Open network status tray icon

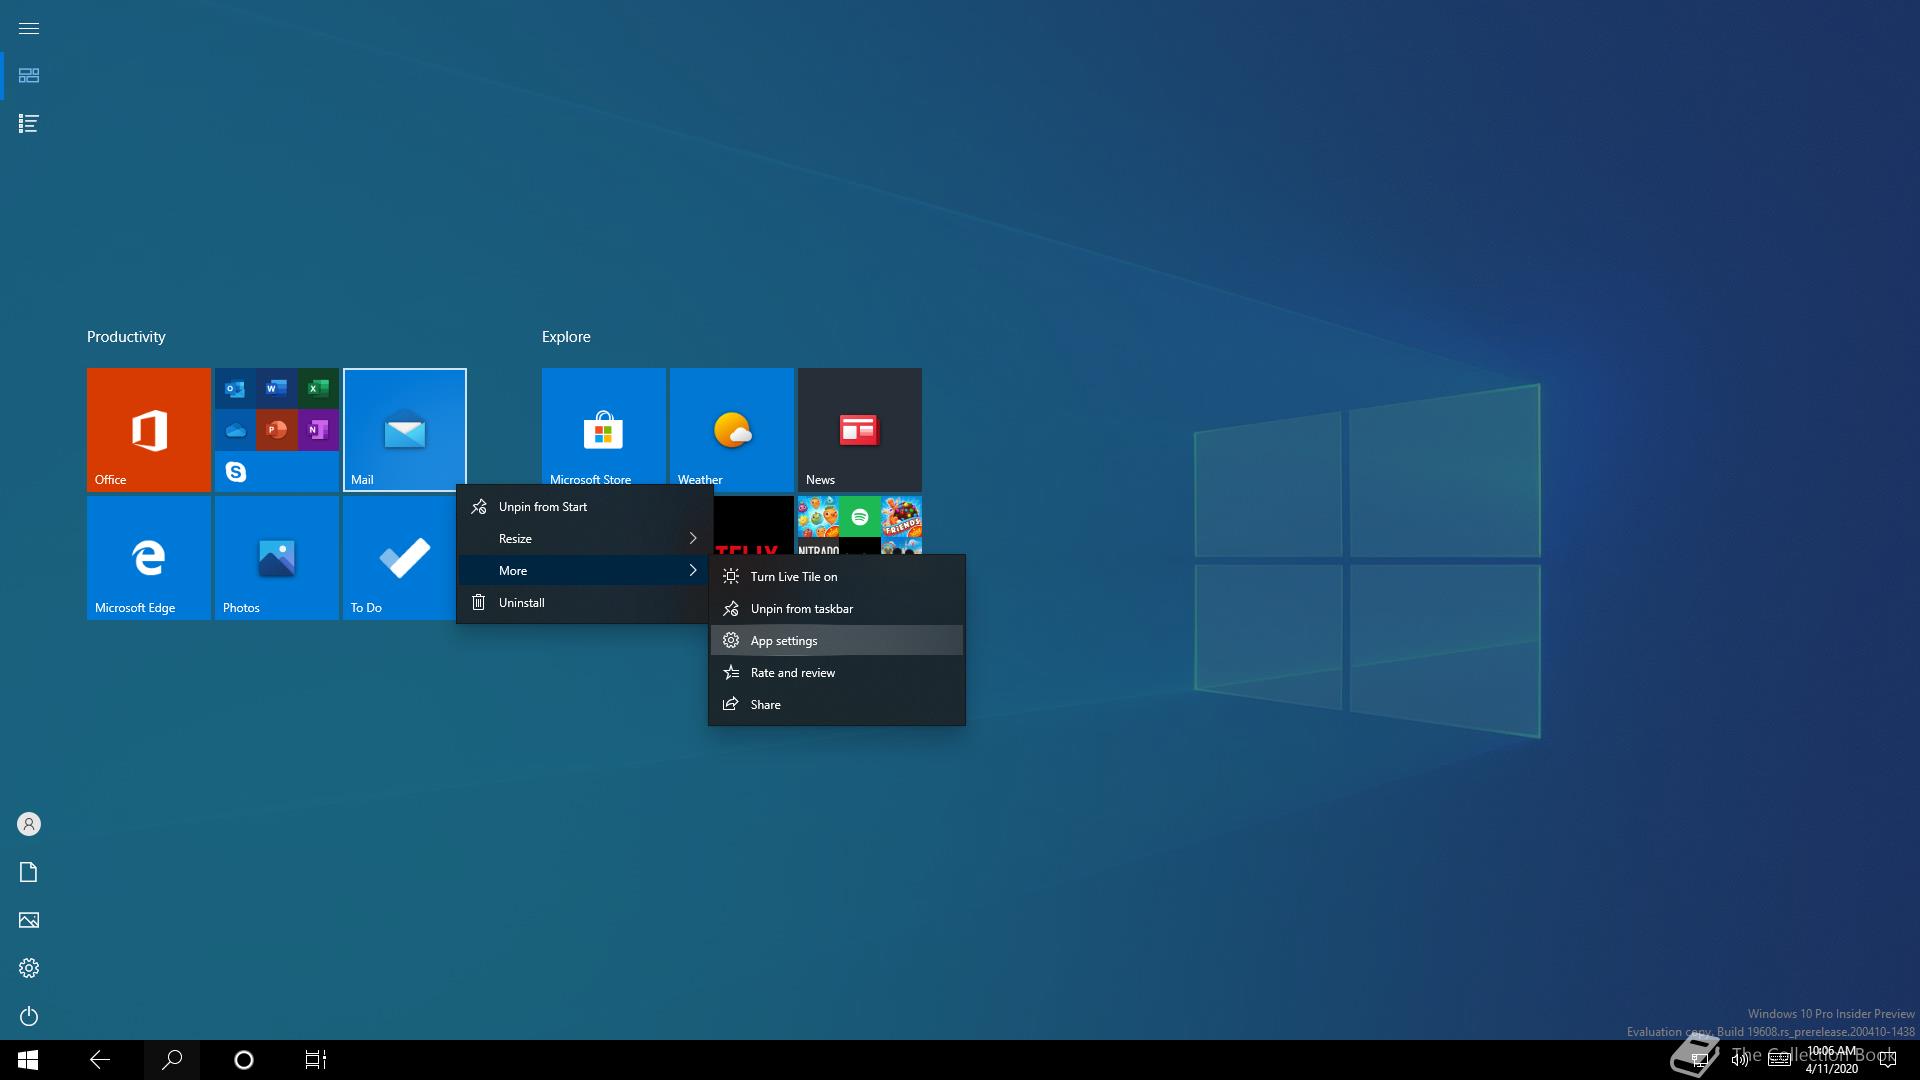(x=1700, y=1060)
